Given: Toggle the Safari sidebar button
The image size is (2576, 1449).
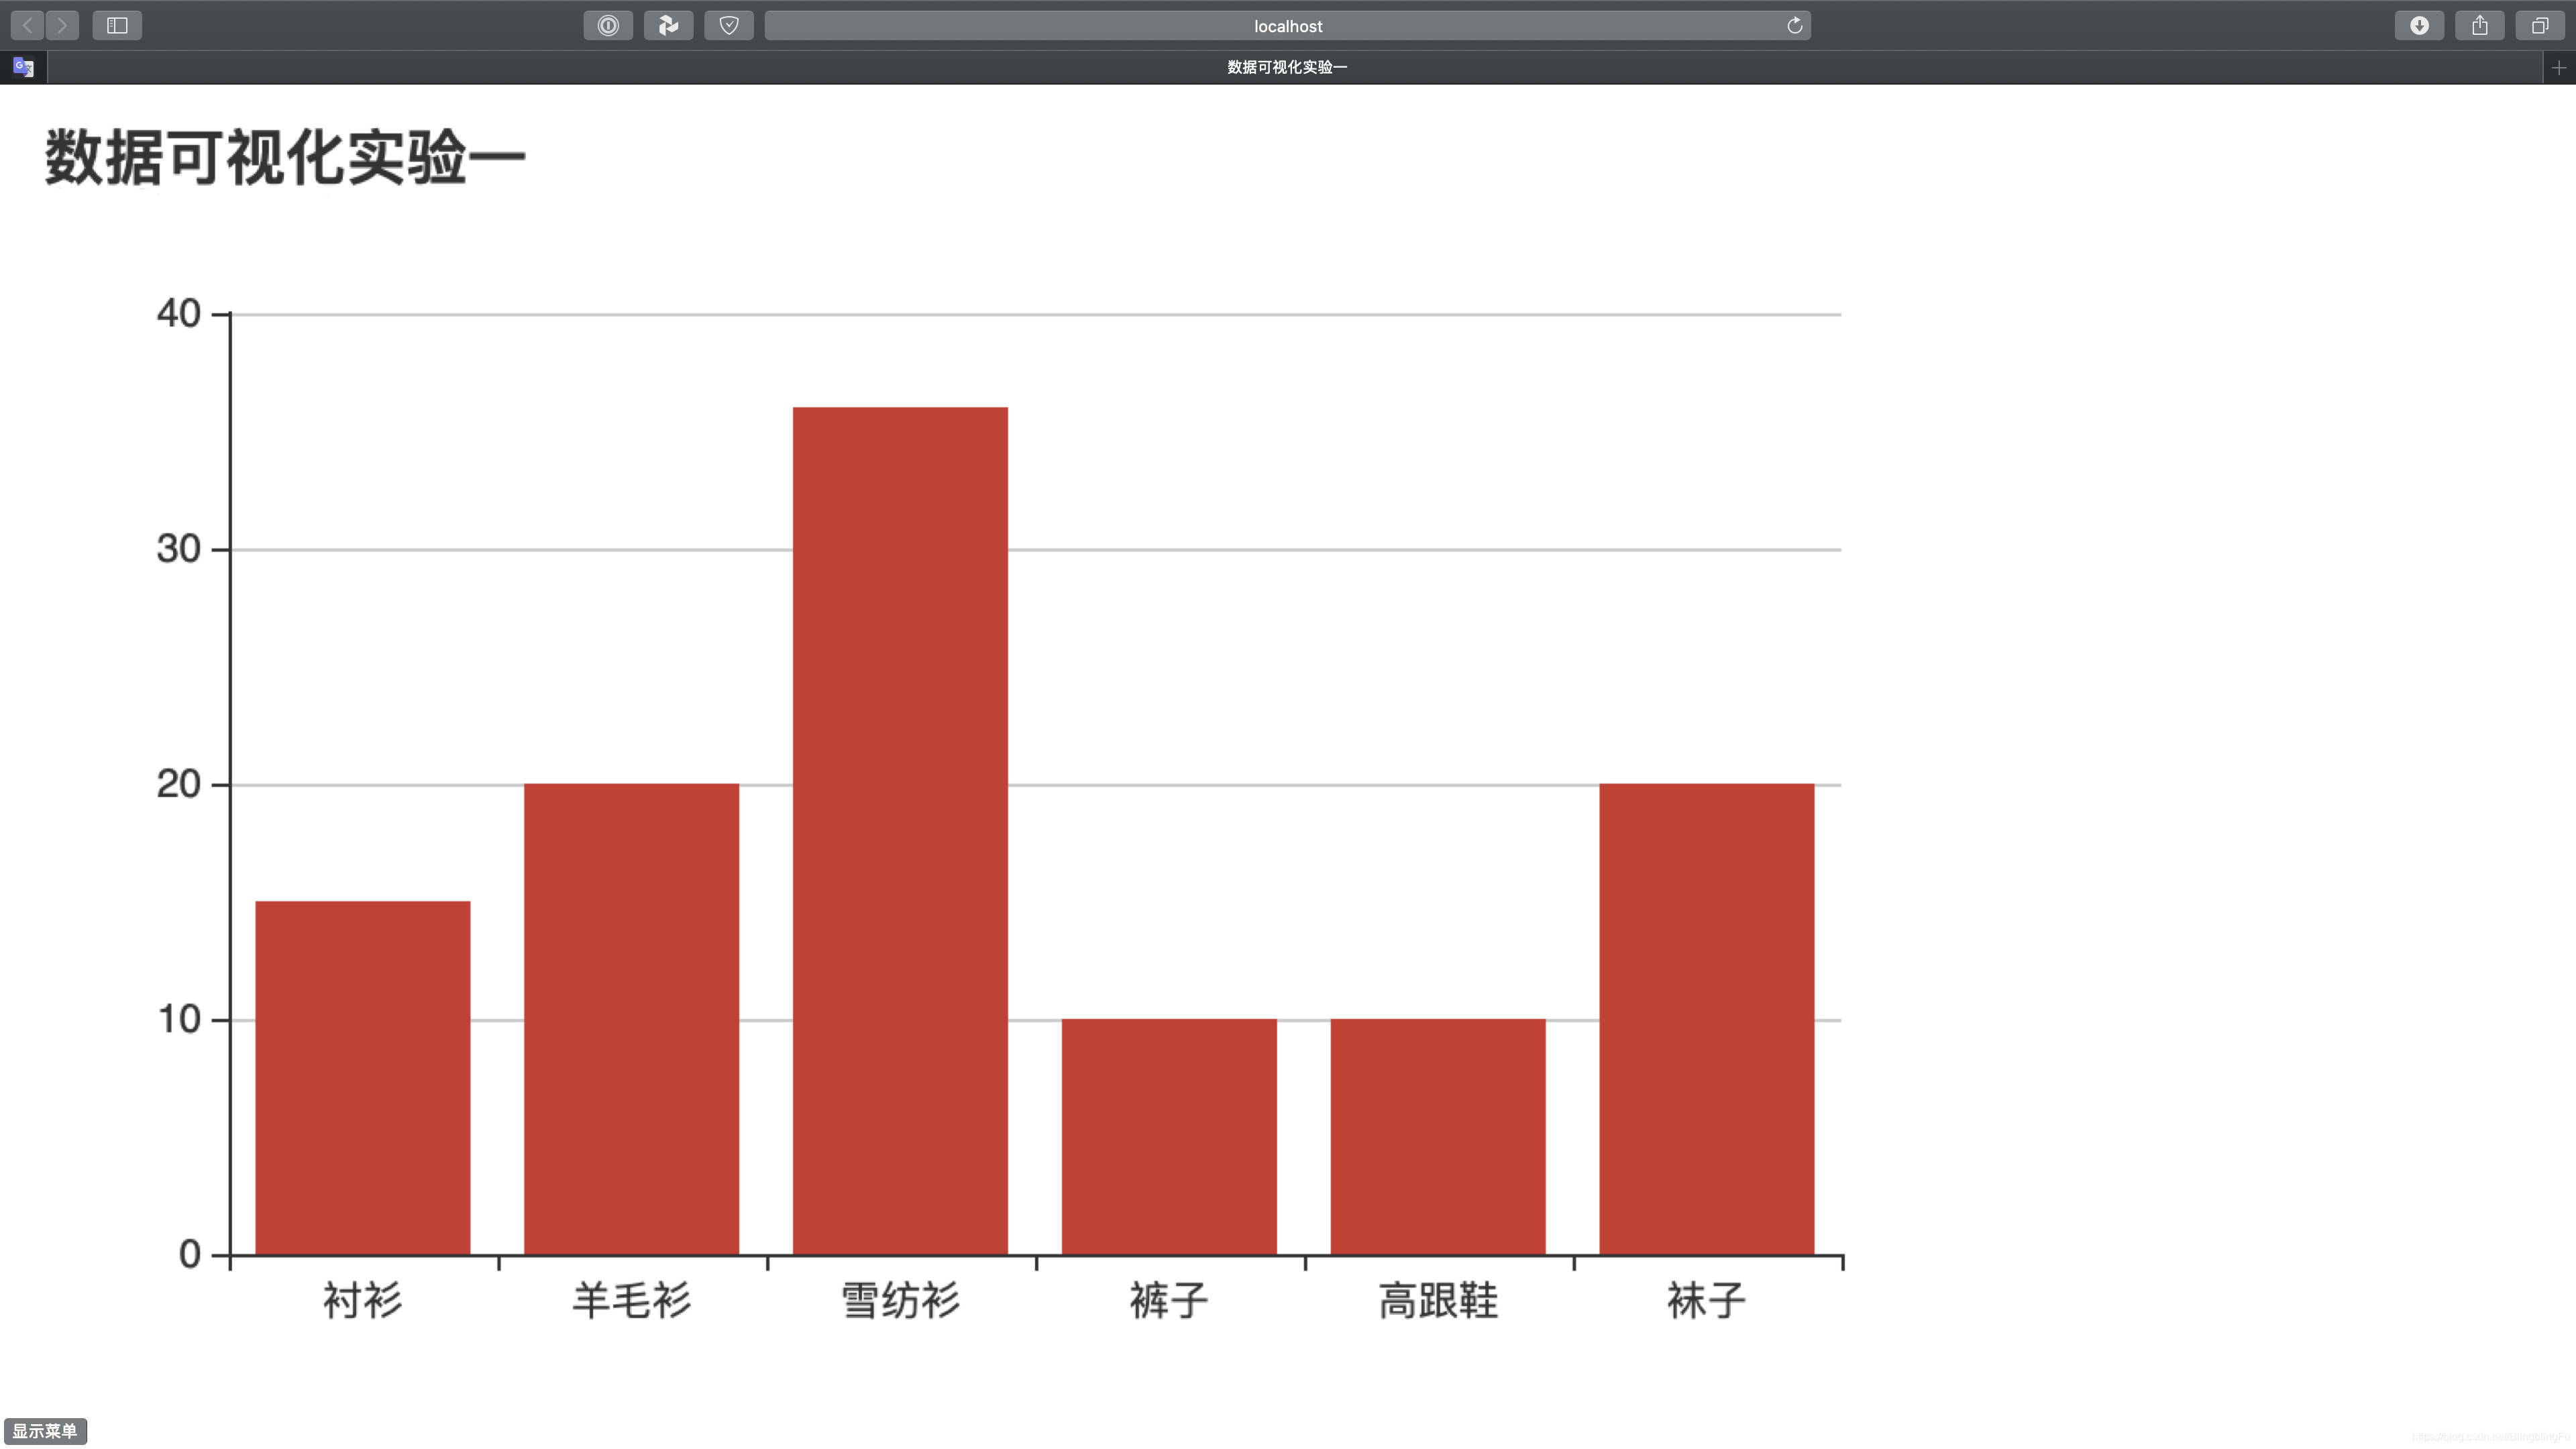Looking at the screenshot, I should click(117, 25).
